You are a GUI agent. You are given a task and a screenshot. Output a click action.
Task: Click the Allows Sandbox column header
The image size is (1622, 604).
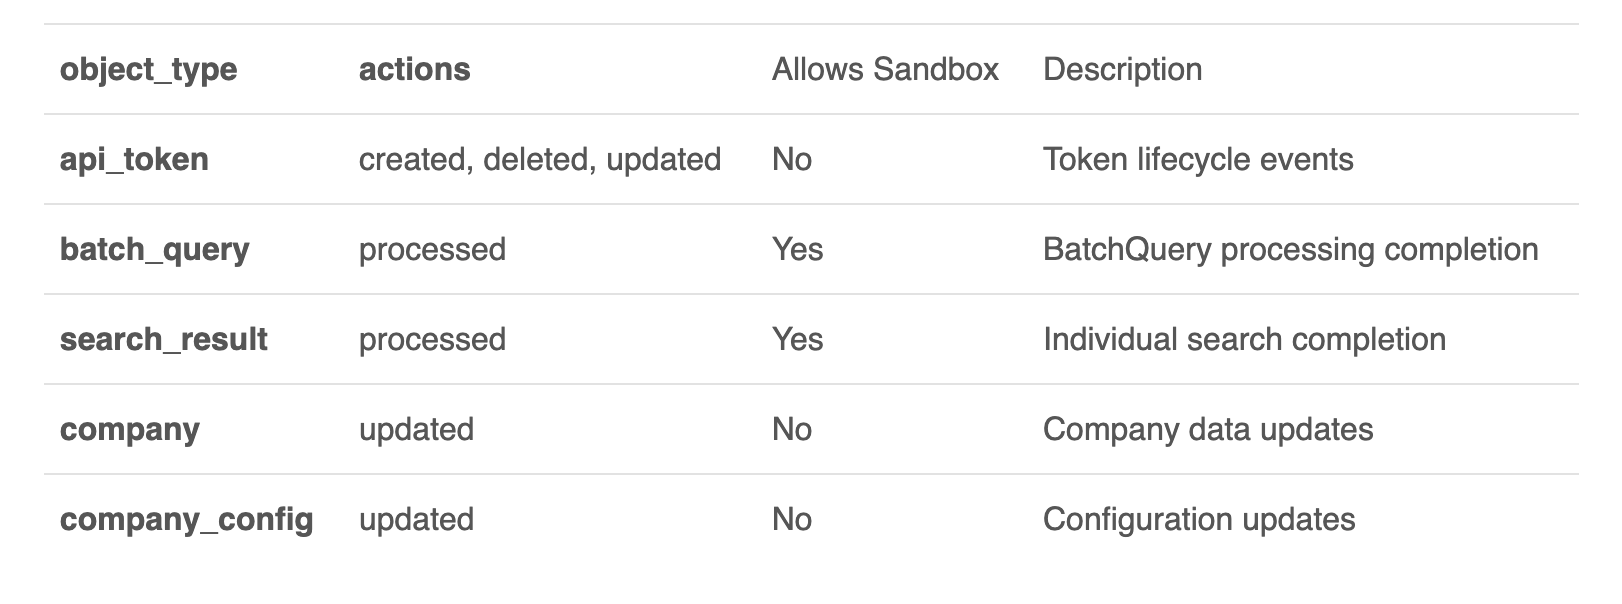886,69
